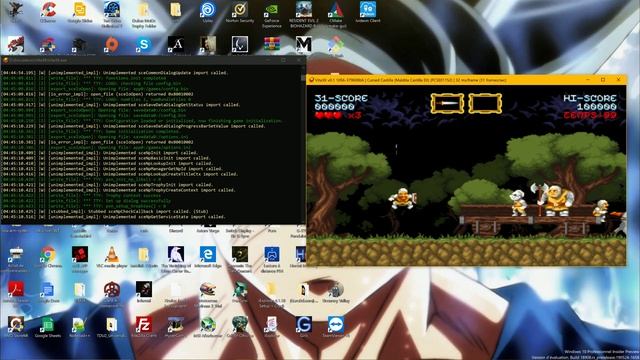The width and height of the screenshot is (640, 360).
Task: Select the sceSaveDataDialogProgressBarSetValue log line
Action: click(x=133, y=126)
